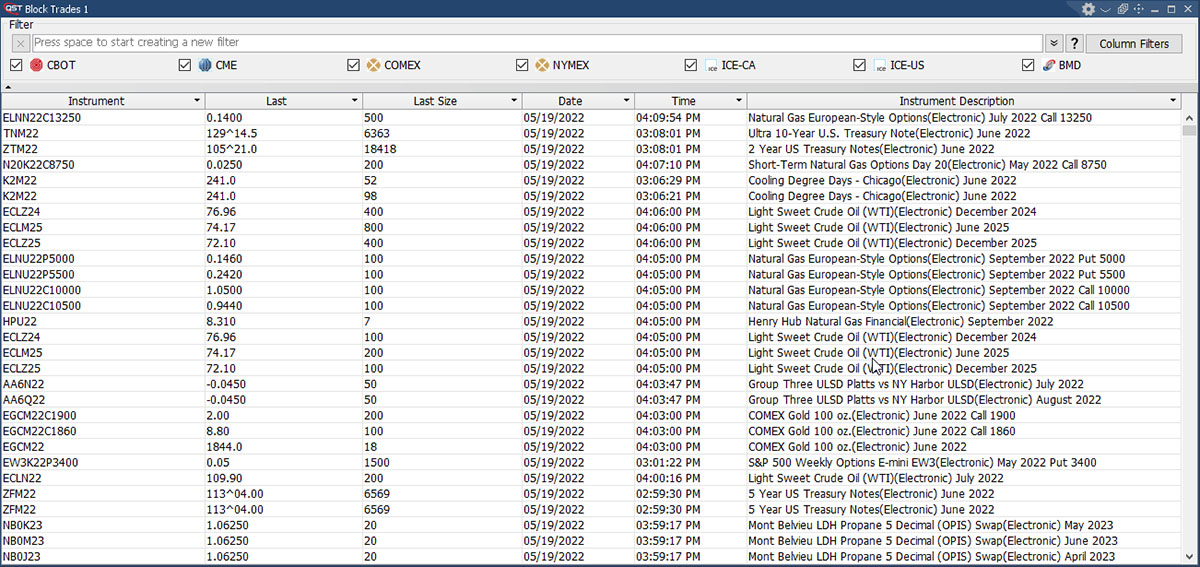The height and width of the screenshot is (567, 1200).
Task: Click the AA6N22 instrument cell
Action: click(x=103, y=384)
